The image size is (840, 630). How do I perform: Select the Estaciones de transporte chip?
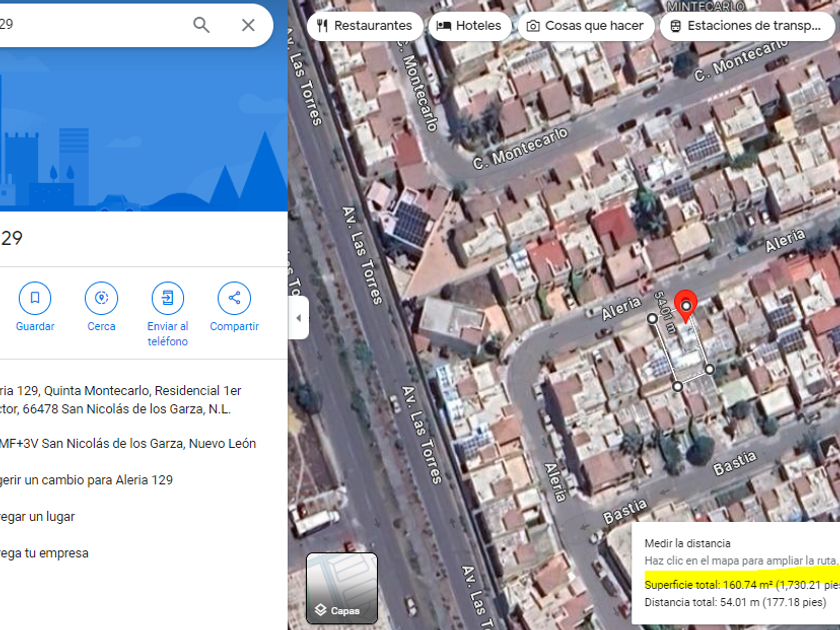pos(749,26)
